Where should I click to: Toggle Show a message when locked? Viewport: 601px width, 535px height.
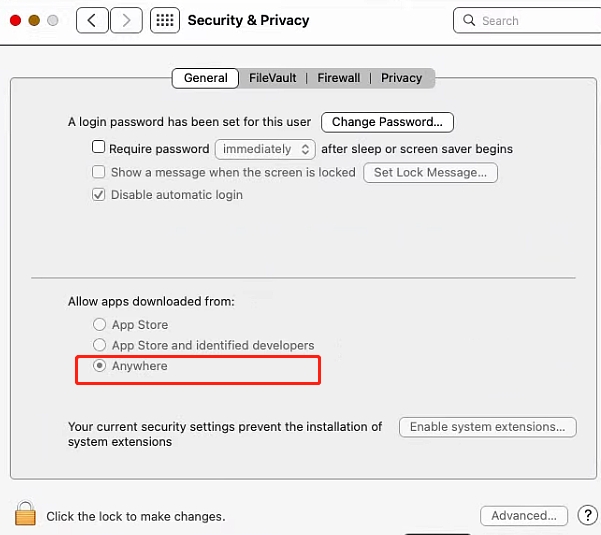99,172
